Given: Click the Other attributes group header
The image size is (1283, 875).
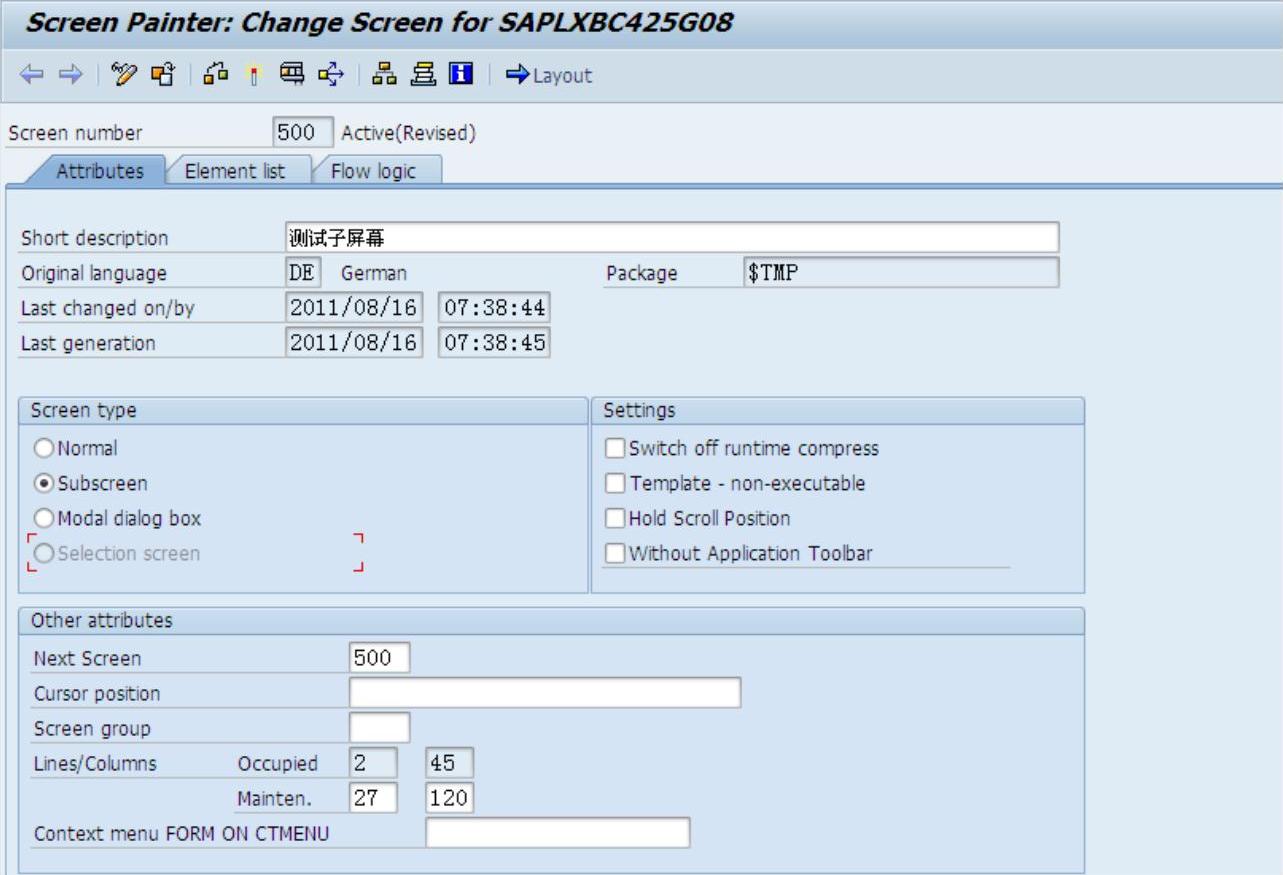Looking at the screenshot, I should click(x=551, y=621).
